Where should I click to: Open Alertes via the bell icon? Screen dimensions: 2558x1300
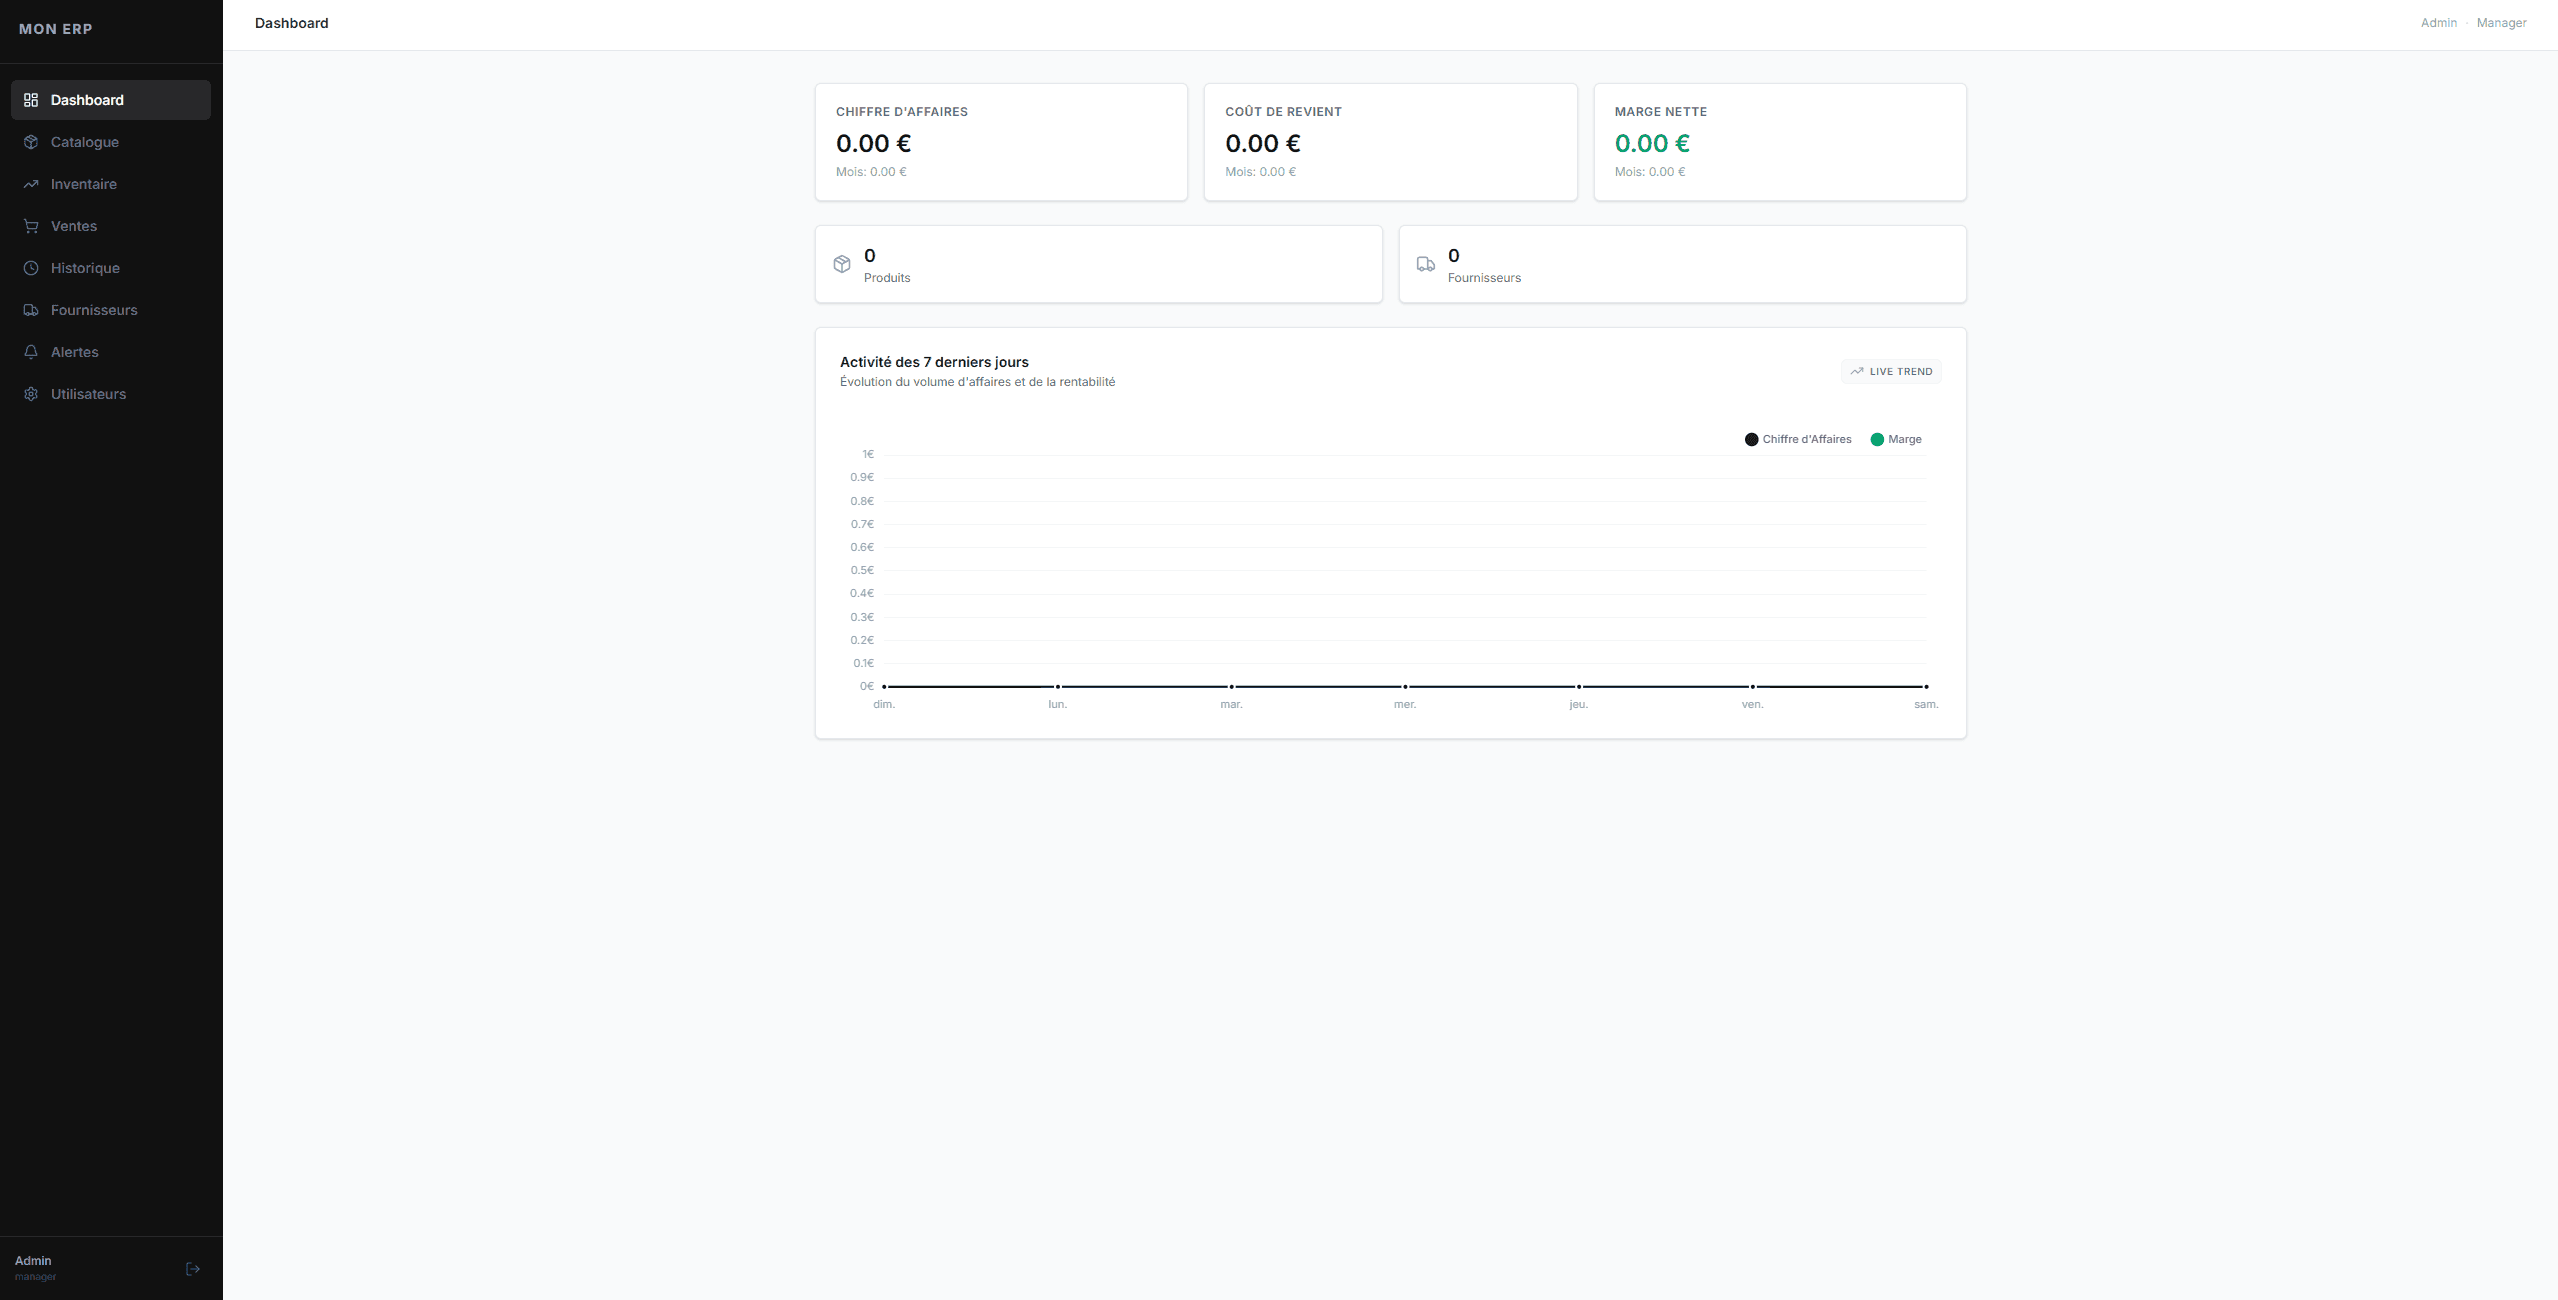[x=31, y=352]
